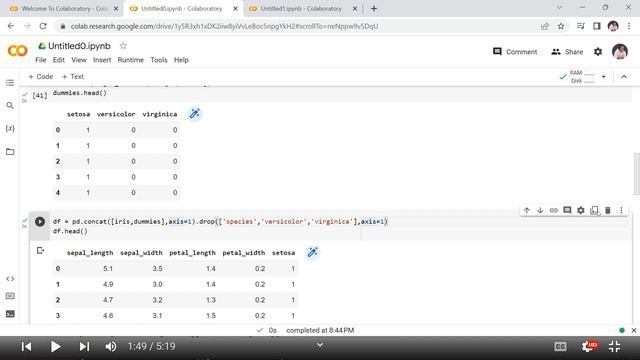Switch to the Untitled1.ipynb browser tab
This screenshot has width=640, height=360.
[x=301, y=9]
